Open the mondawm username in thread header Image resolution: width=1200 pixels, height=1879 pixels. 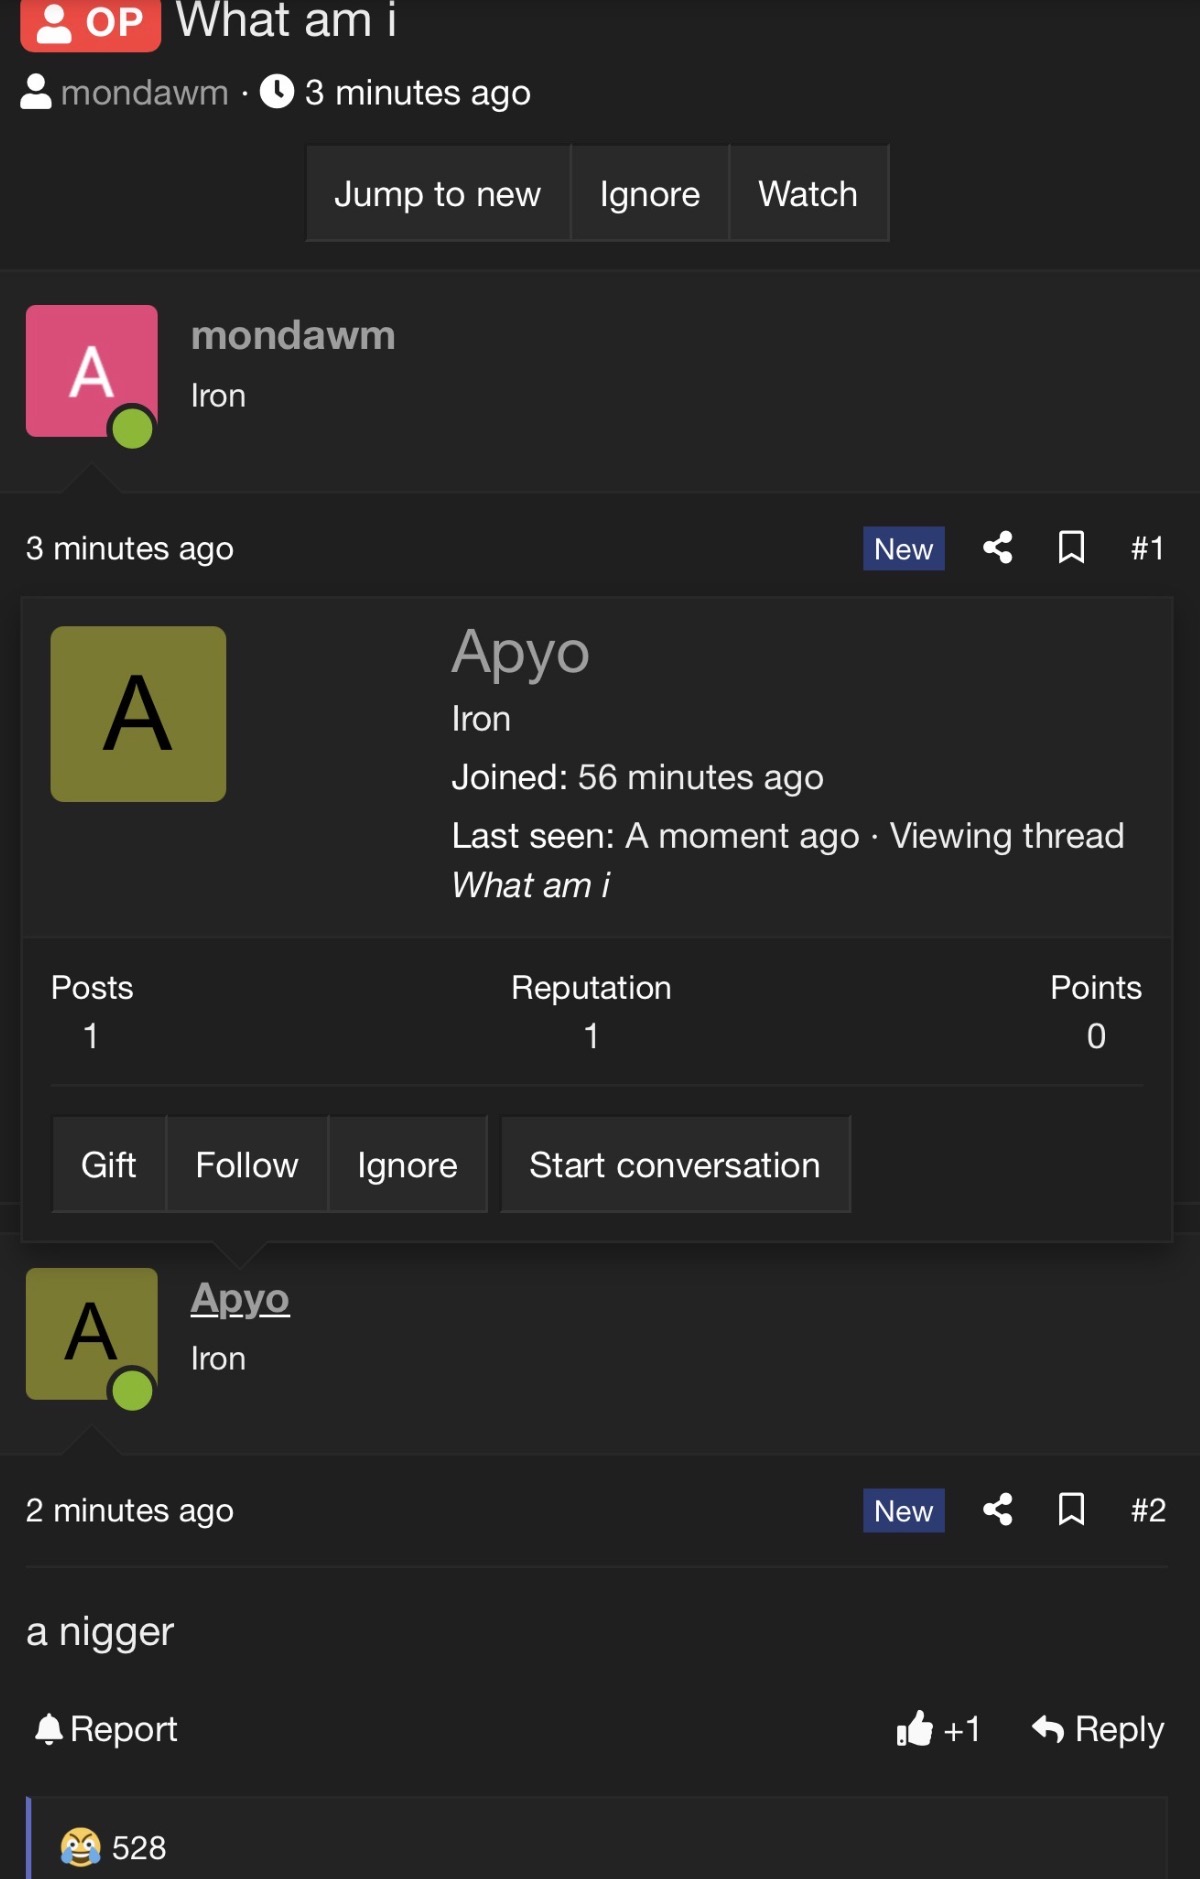pos(144,93)
